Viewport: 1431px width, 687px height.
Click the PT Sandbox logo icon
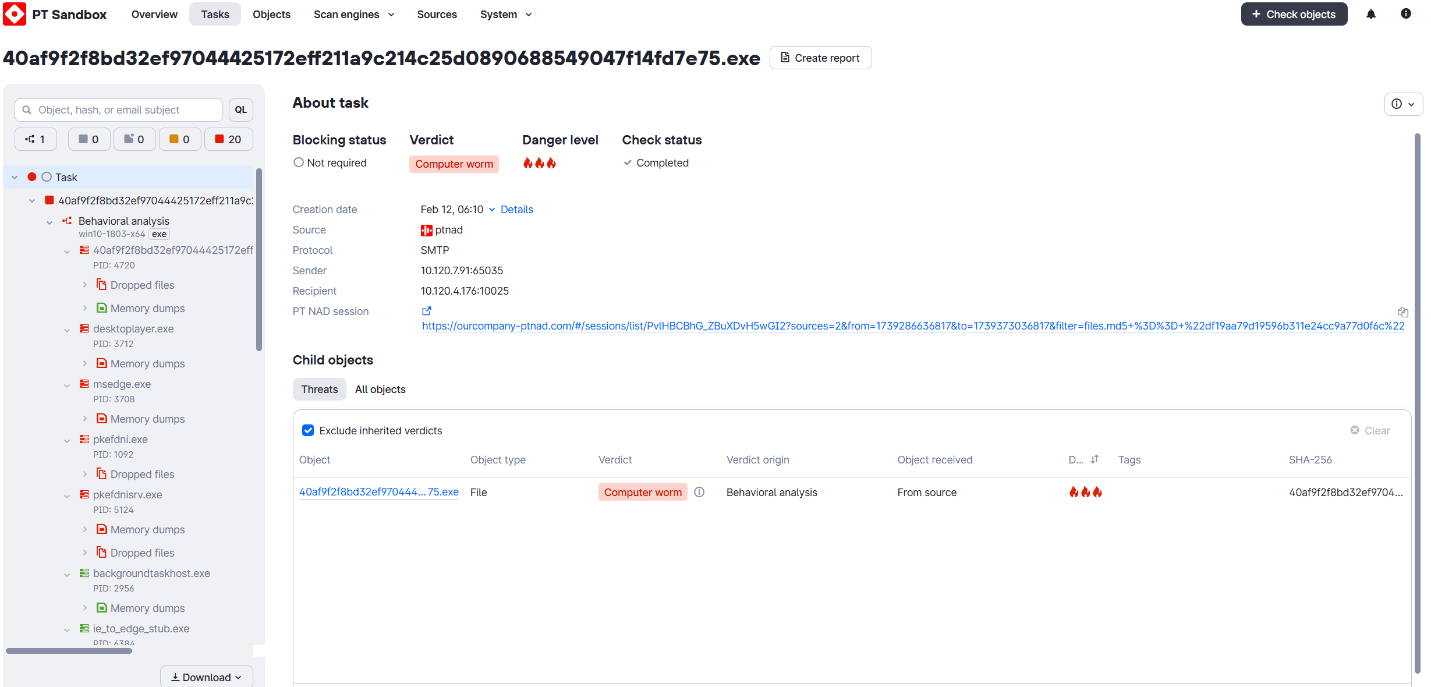(14, 14)
